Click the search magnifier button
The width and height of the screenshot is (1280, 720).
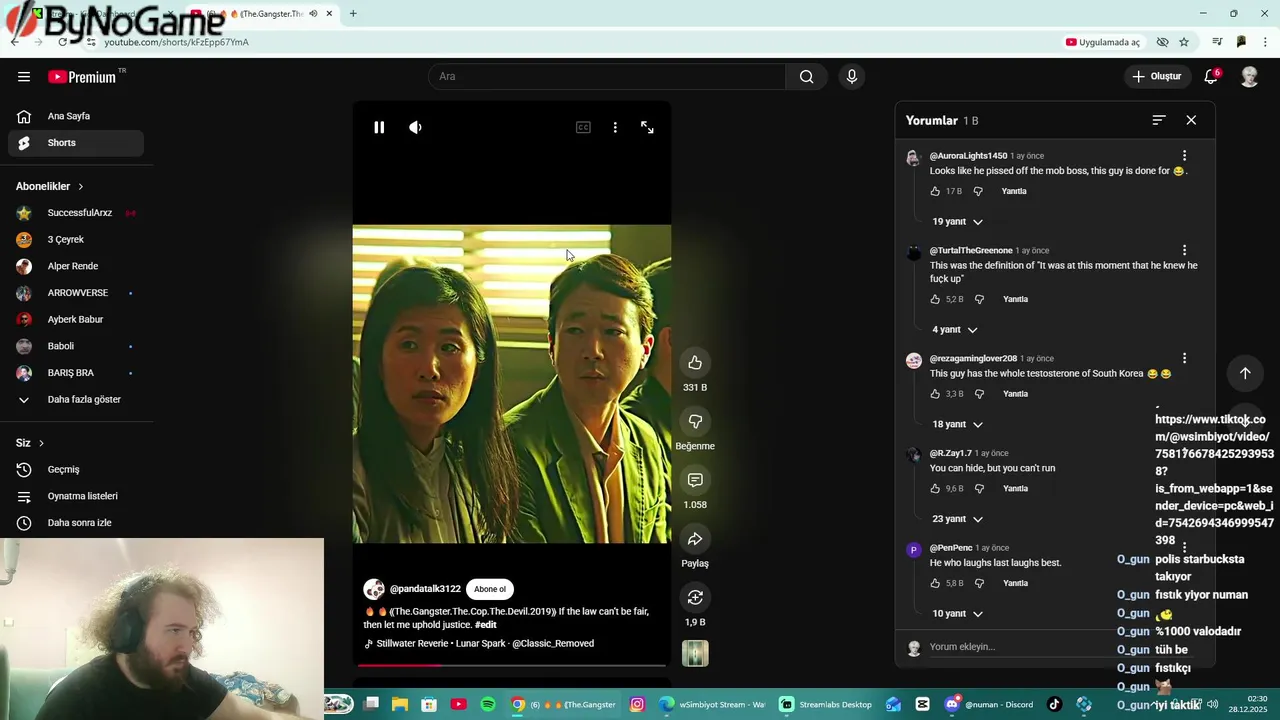(x=806, y=77)
